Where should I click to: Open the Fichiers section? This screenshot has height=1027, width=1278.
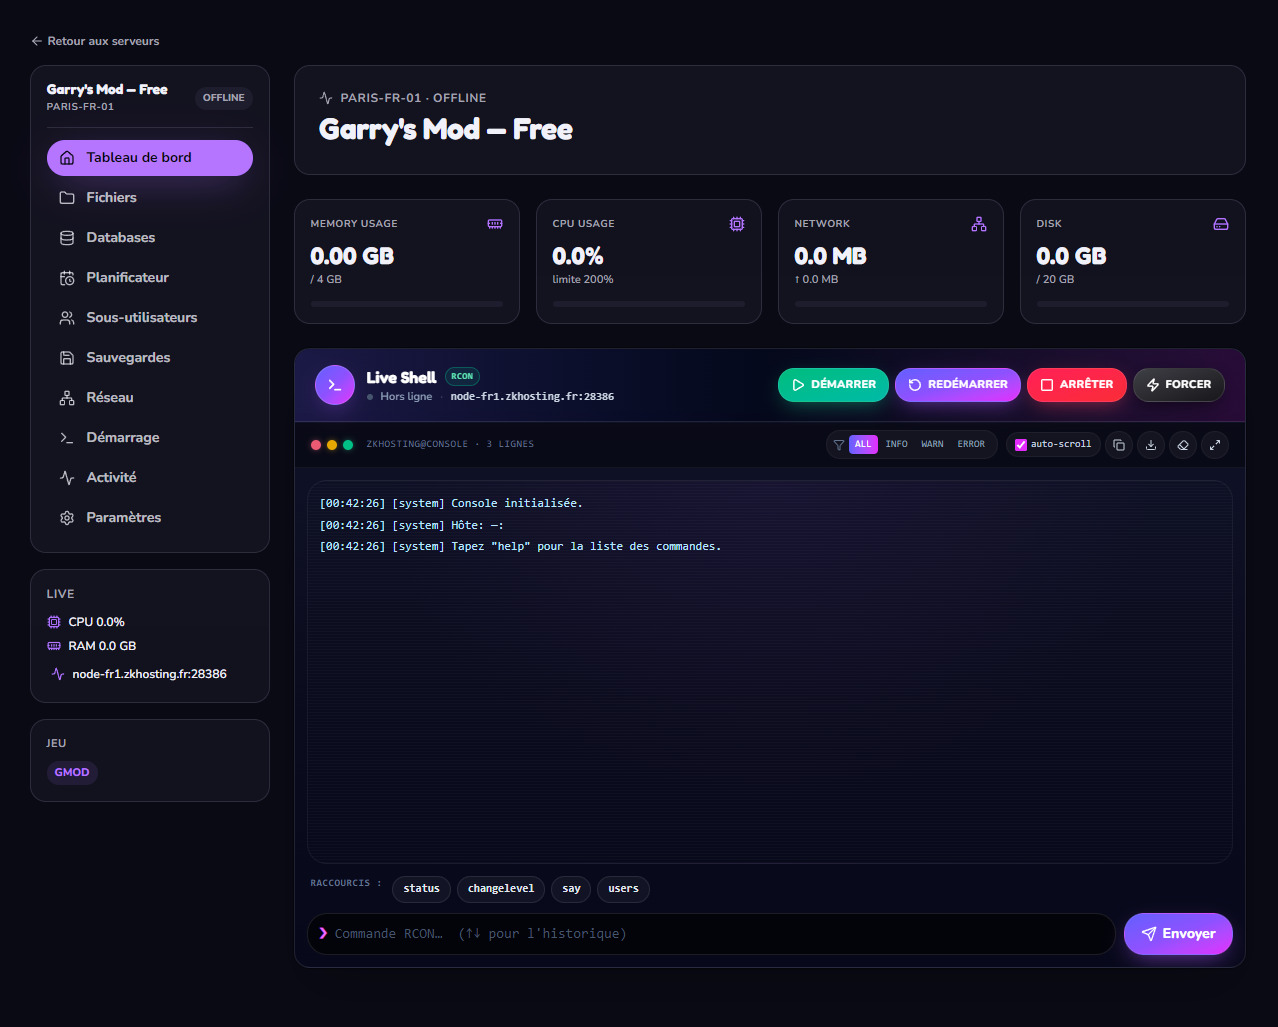point(150,198)
